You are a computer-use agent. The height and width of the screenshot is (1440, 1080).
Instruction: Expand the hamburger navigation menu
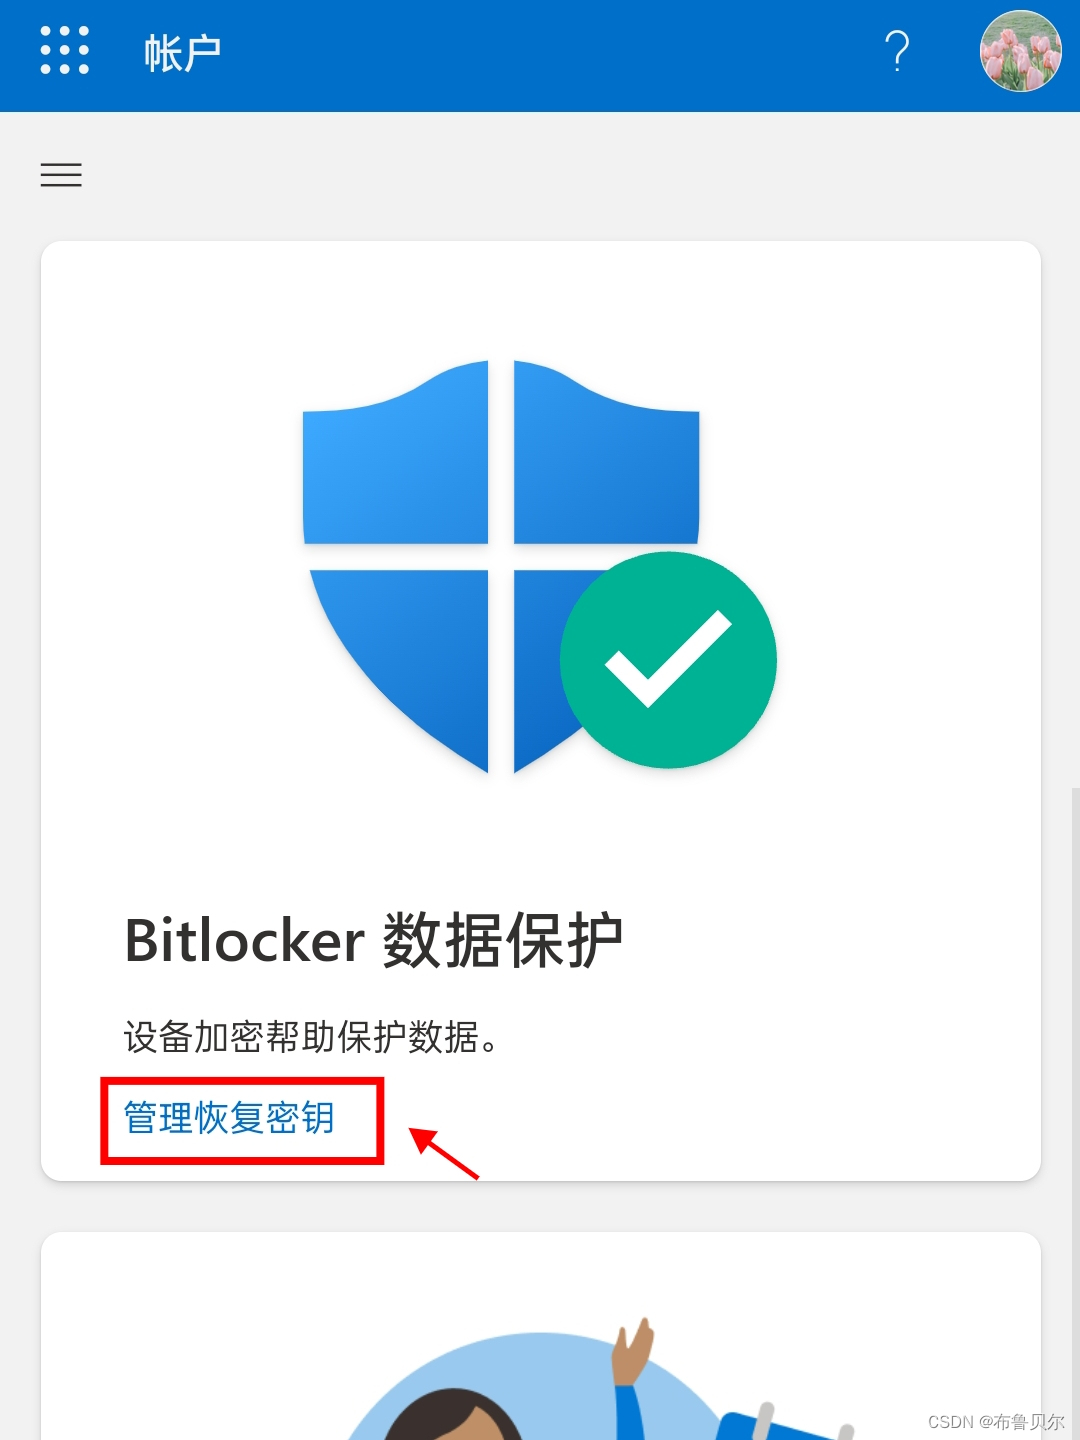coord(61,175)
